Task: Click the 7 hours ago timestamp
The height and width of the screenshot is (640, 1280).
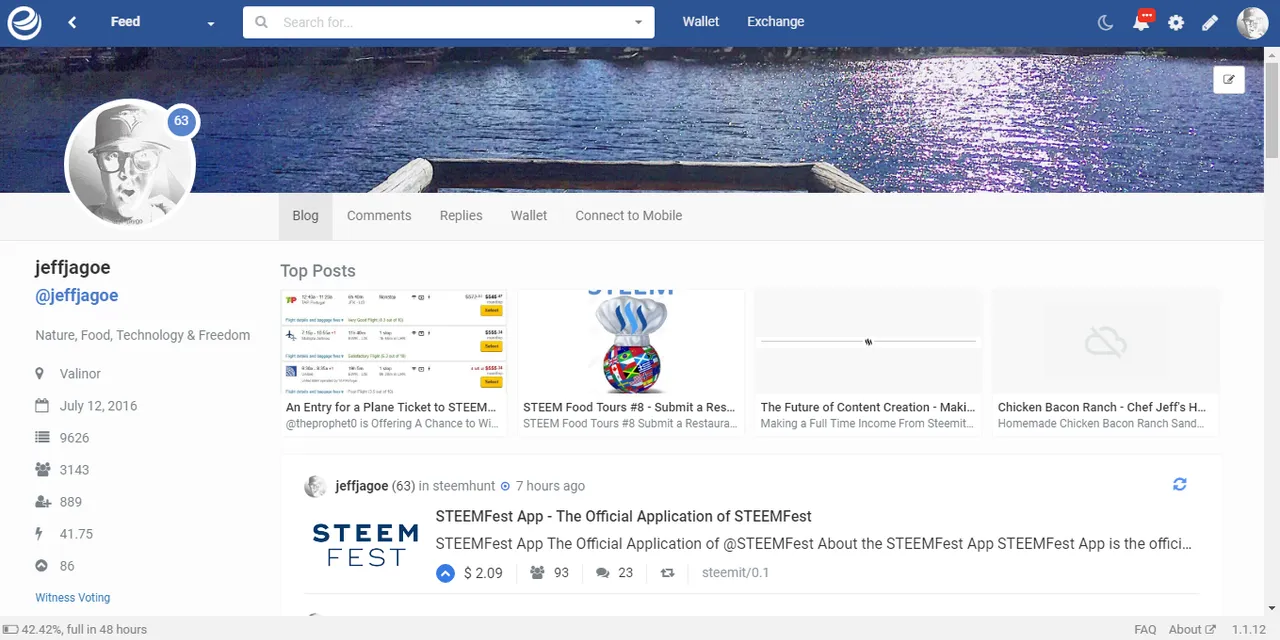Action: [550, 485]
